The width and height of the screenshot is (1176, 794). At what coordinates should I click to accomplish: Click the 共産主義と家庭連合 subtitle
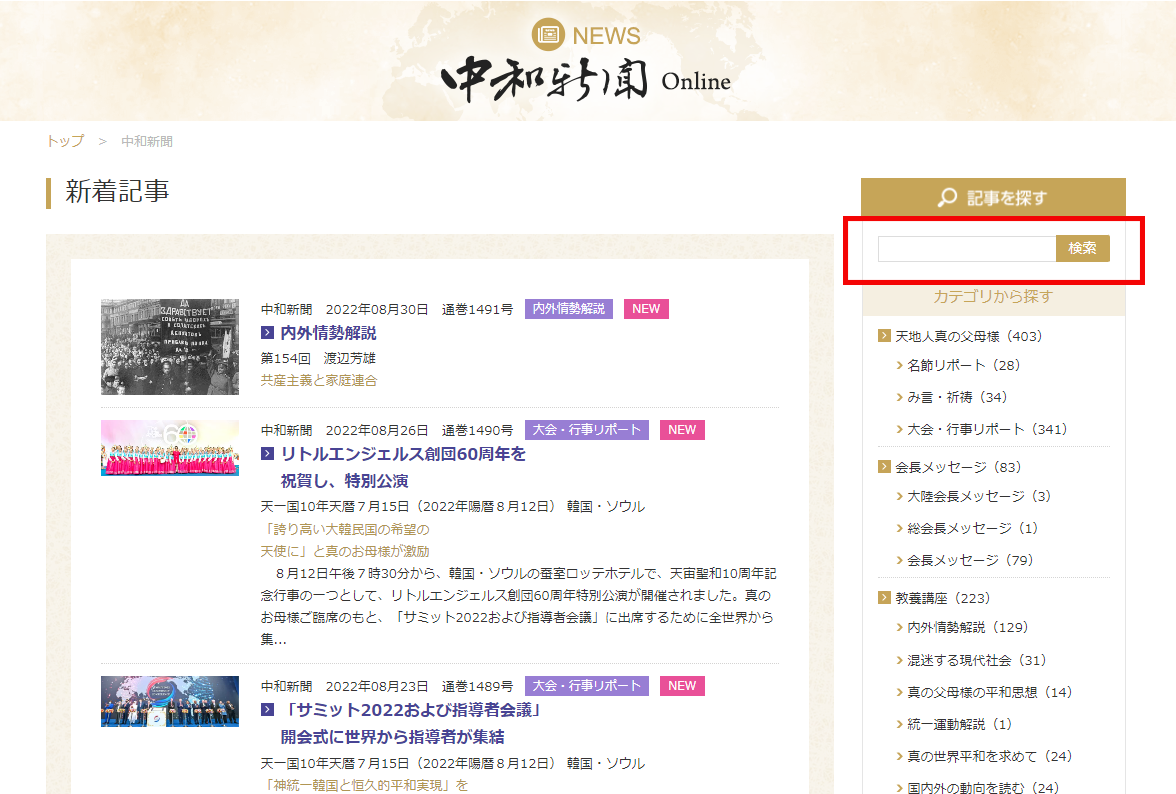(x=319, y=380)
